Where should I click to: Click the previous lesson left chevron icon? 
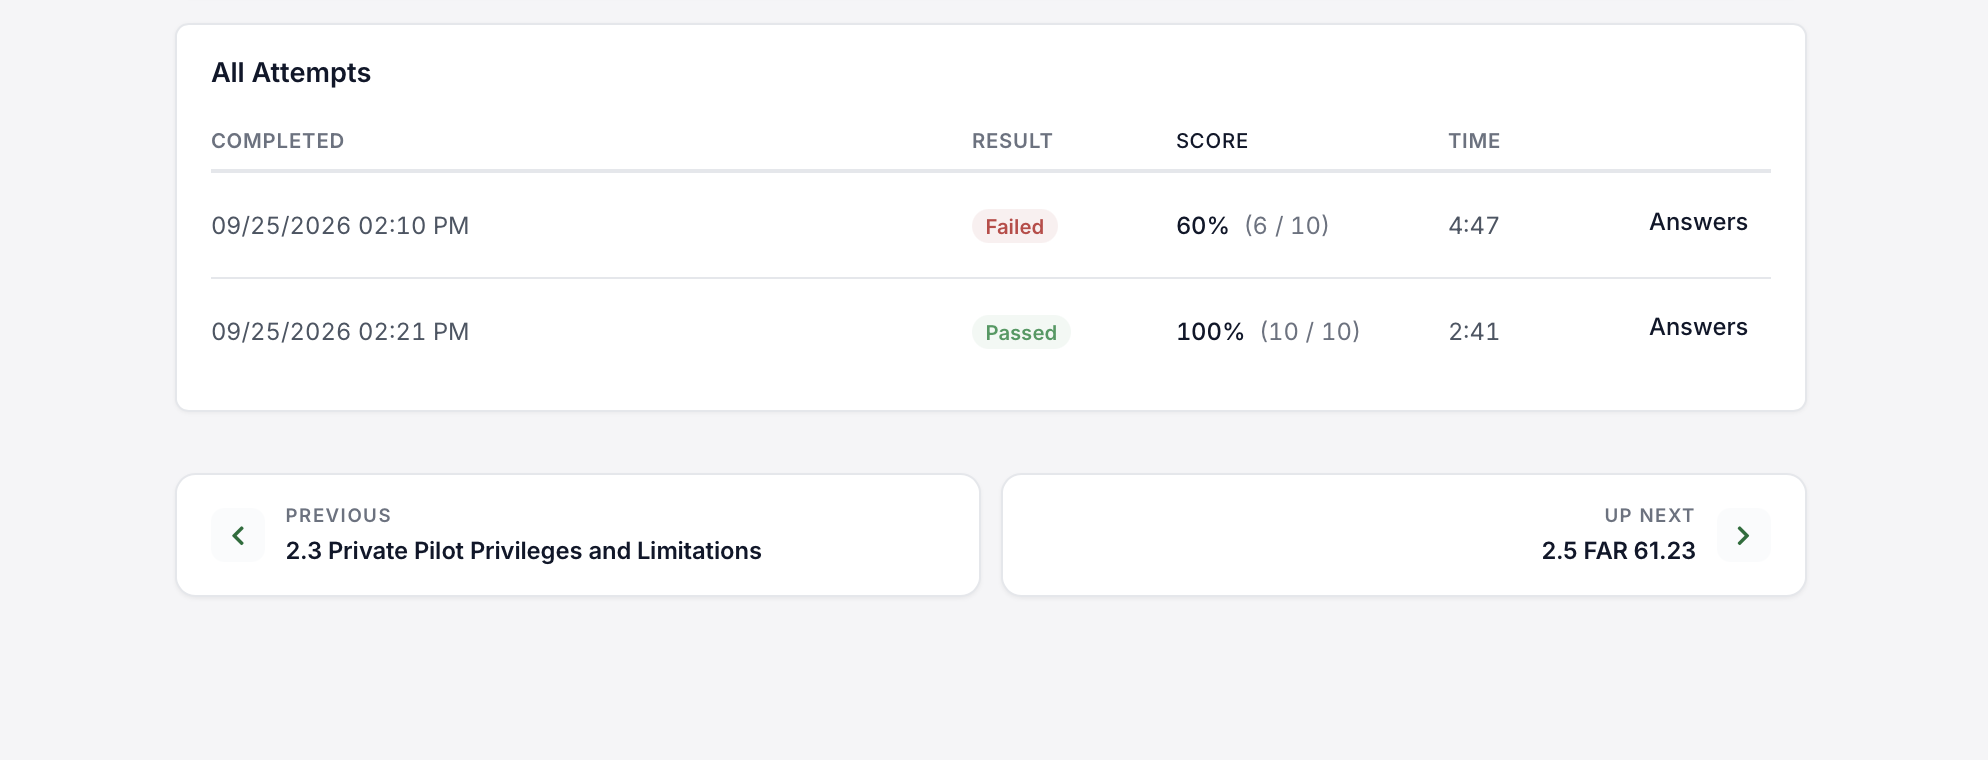point(238,535)
